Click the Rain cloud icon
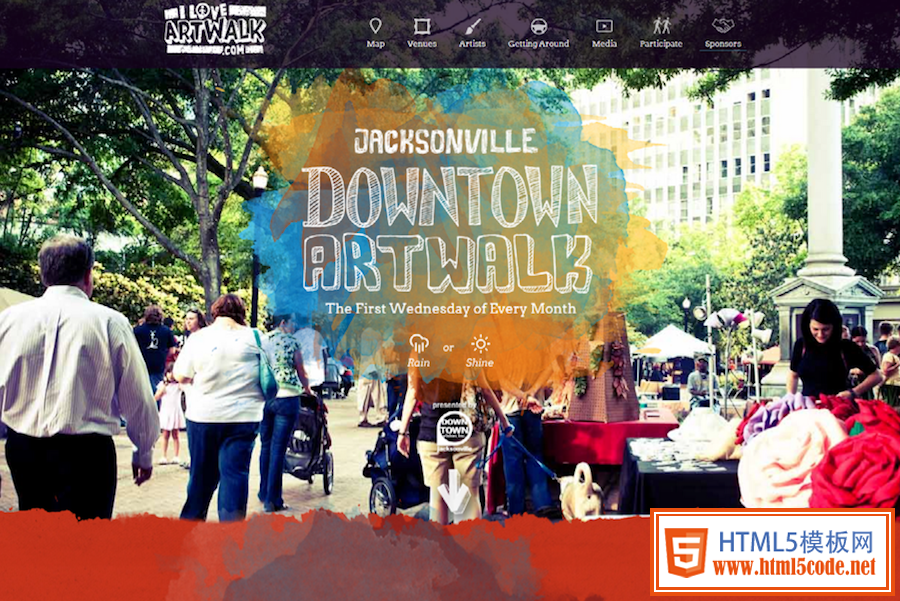Viewport: 900px width, 601px height. (419, 343)
